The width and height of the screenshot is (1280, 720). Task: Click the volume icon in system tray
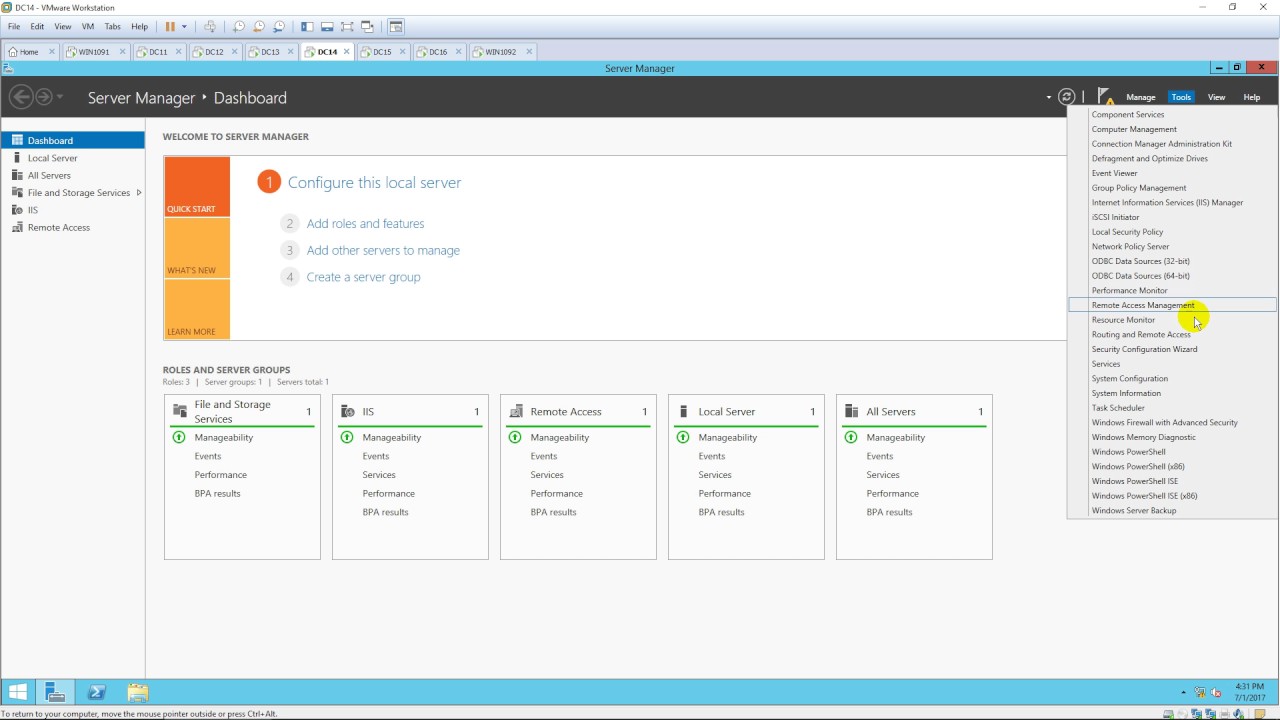point(1217,692)
